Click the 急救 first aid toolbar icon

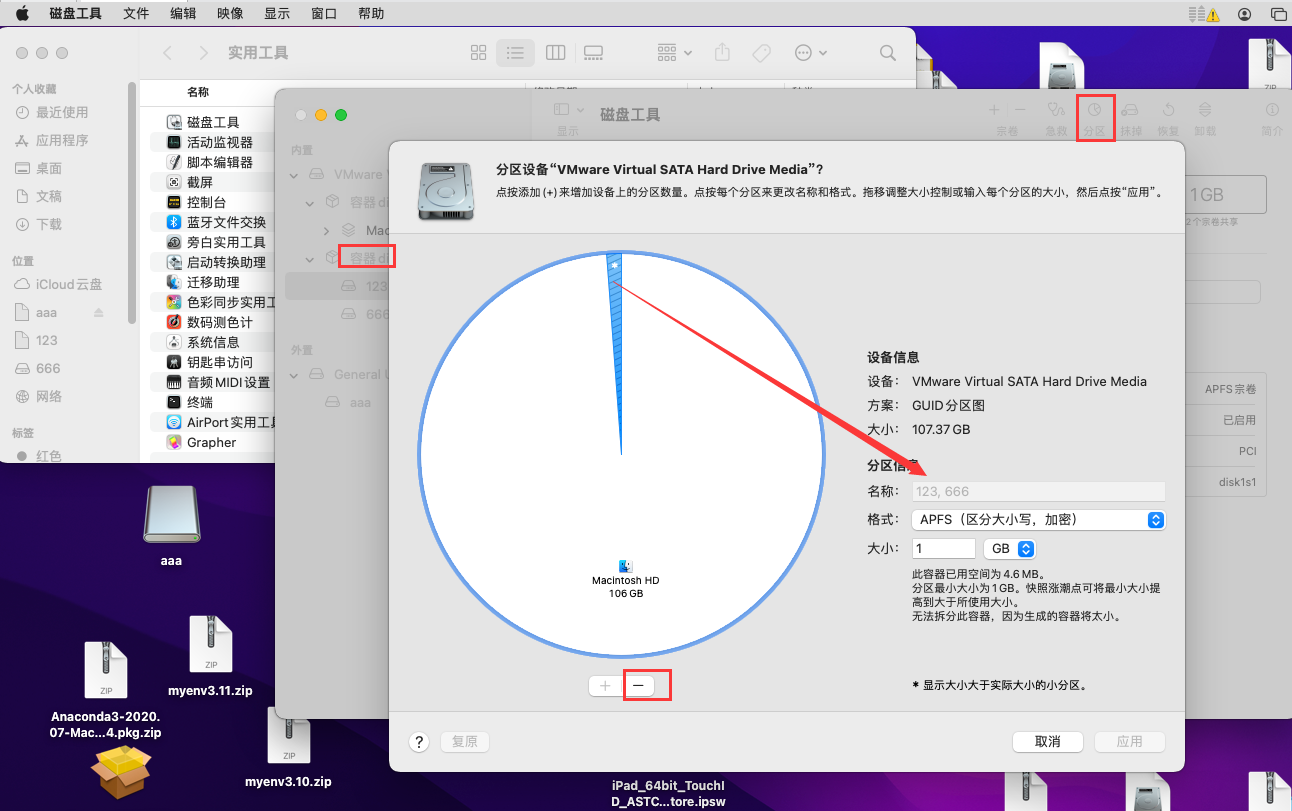click(x=1057, y=117)
